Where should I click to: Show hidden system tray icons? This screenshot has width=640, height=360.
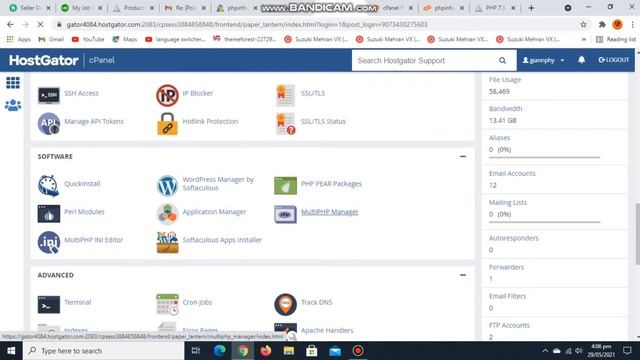545,351
